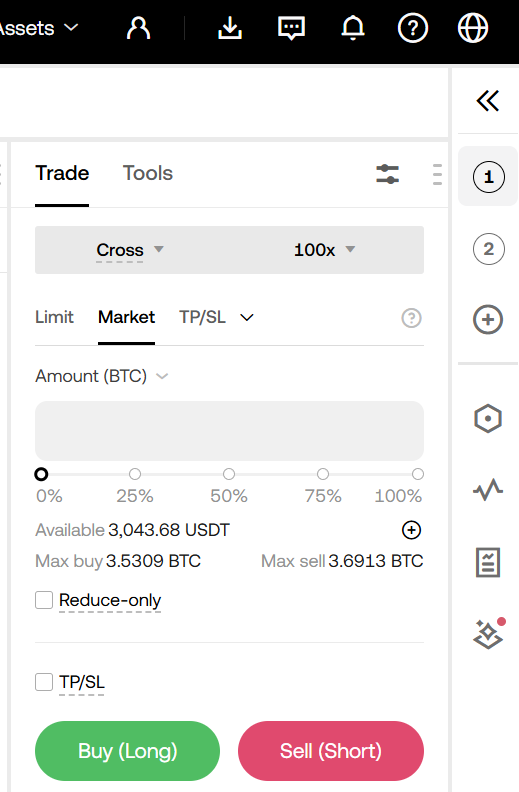Image resolution: width=519 pixels, height=792 pixels.
Task: Open the user profile icon
Action: 138,28
